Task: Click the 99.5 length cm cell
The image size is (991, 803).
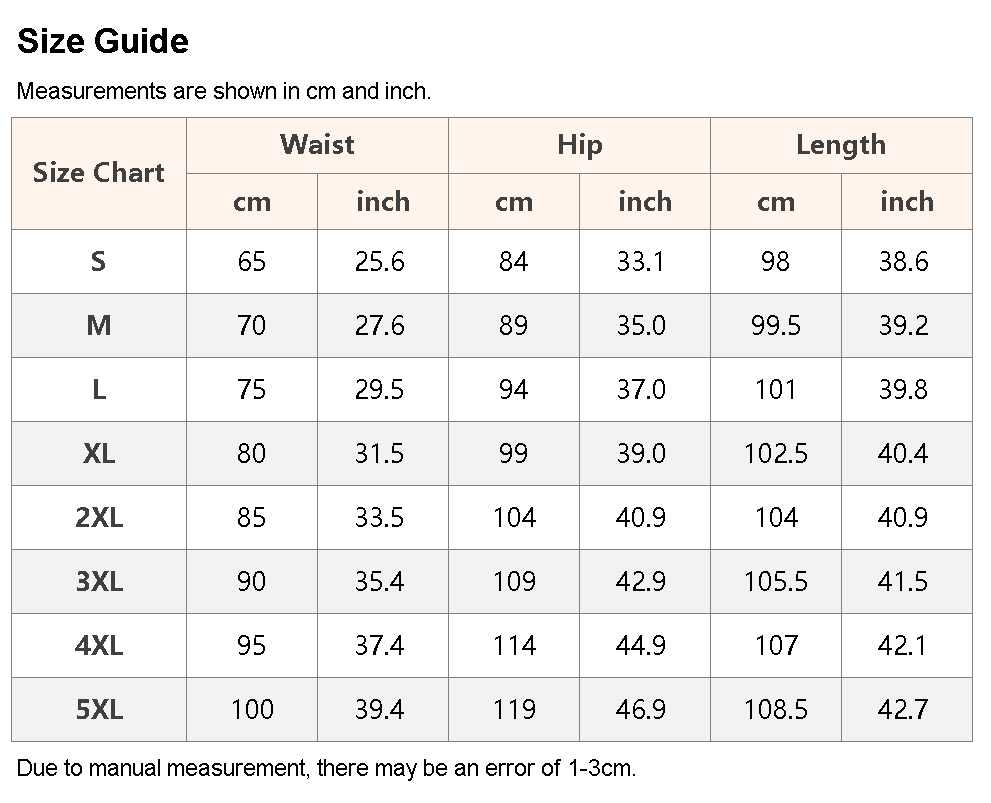Action: (x=776, y=326)
